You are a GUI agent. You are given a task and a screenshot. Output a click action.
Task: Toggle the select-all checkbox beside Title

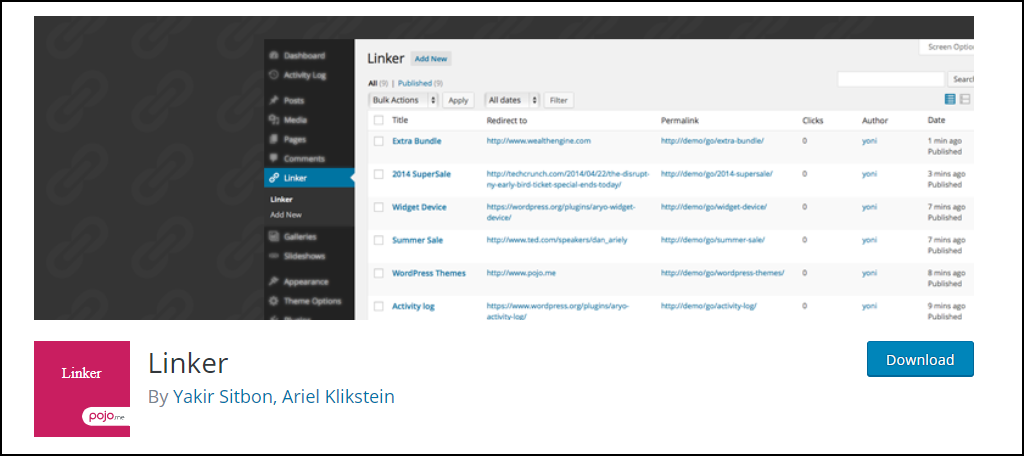click(x=378, y=120)
